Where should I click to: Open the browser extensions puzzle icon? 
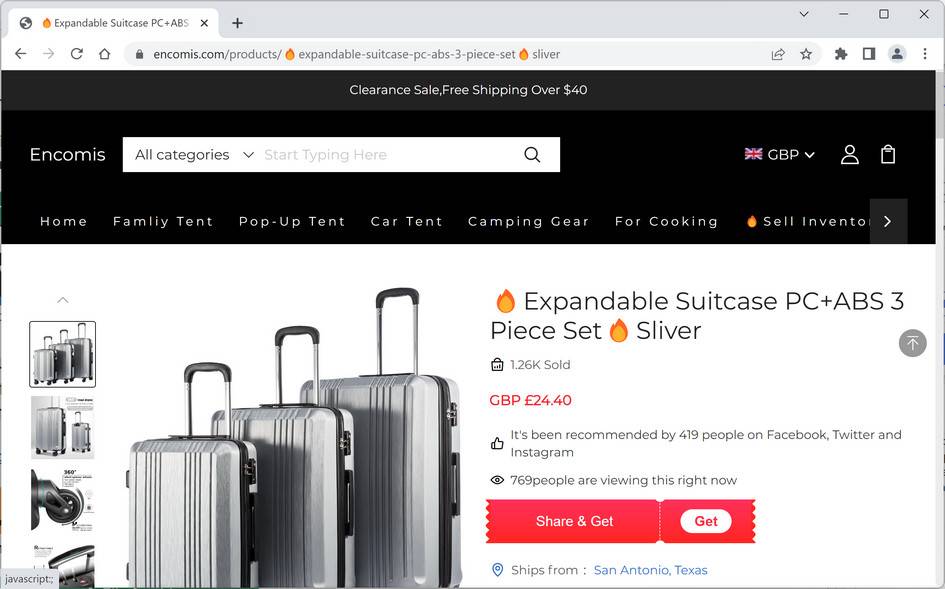point(840,54)
